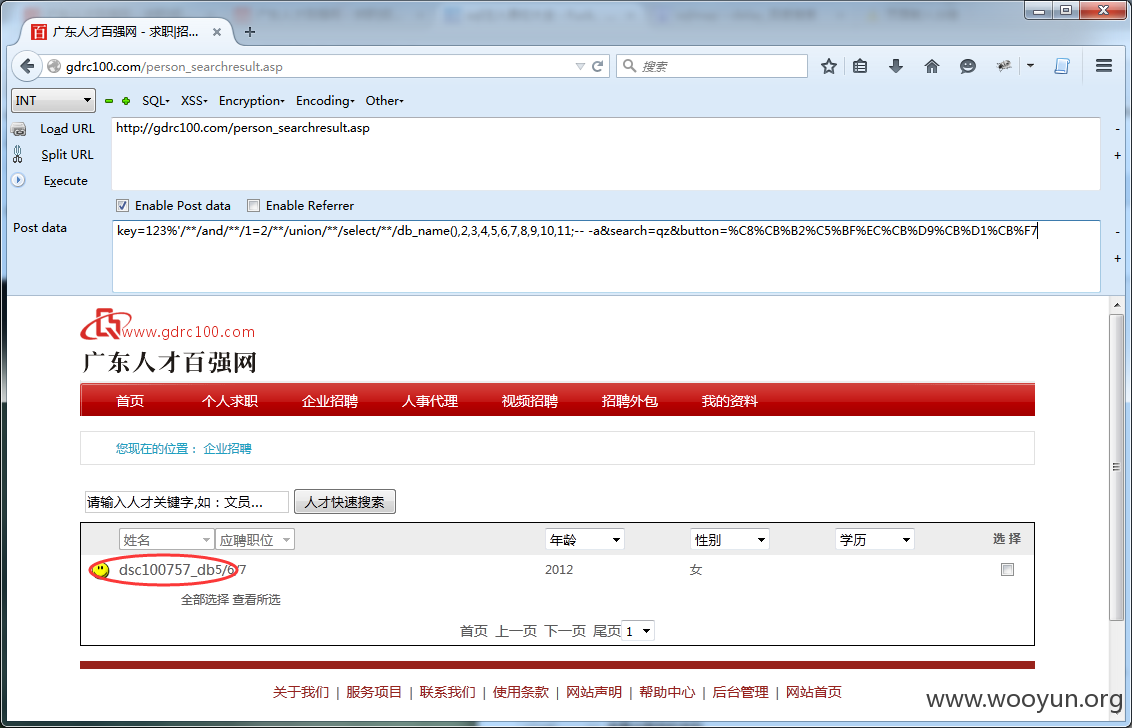Click into the HackBar URL text area
This screenshot has width=1132, height=728.
point(606,154)
